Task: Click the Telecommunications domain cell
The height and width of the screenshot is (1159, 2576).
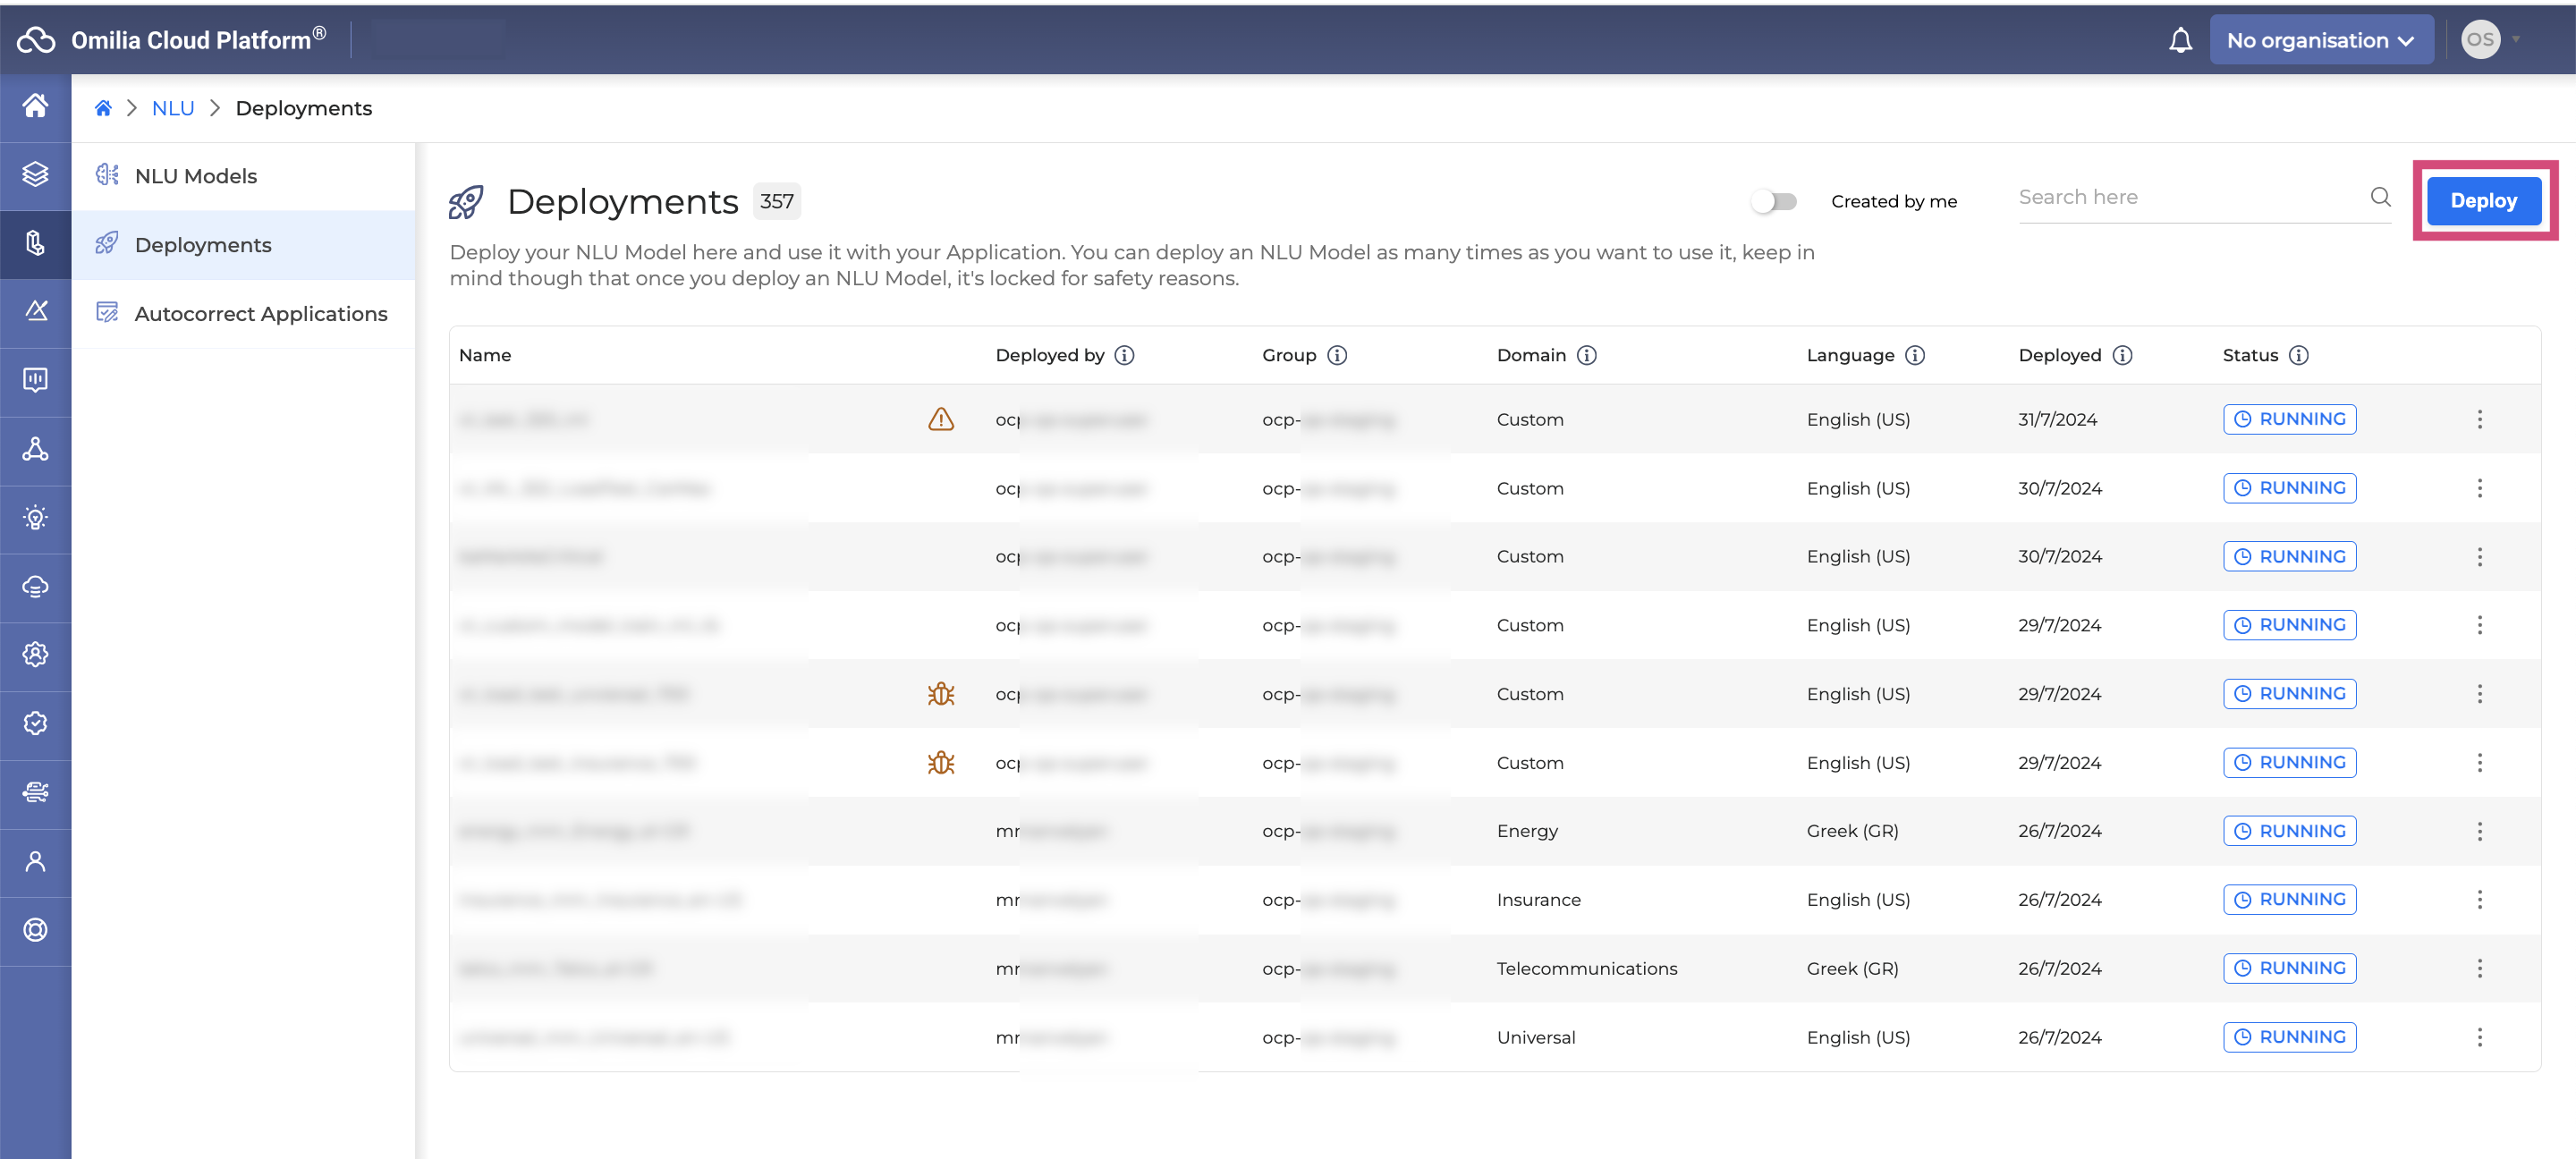Action: (x=1587, y=968)
